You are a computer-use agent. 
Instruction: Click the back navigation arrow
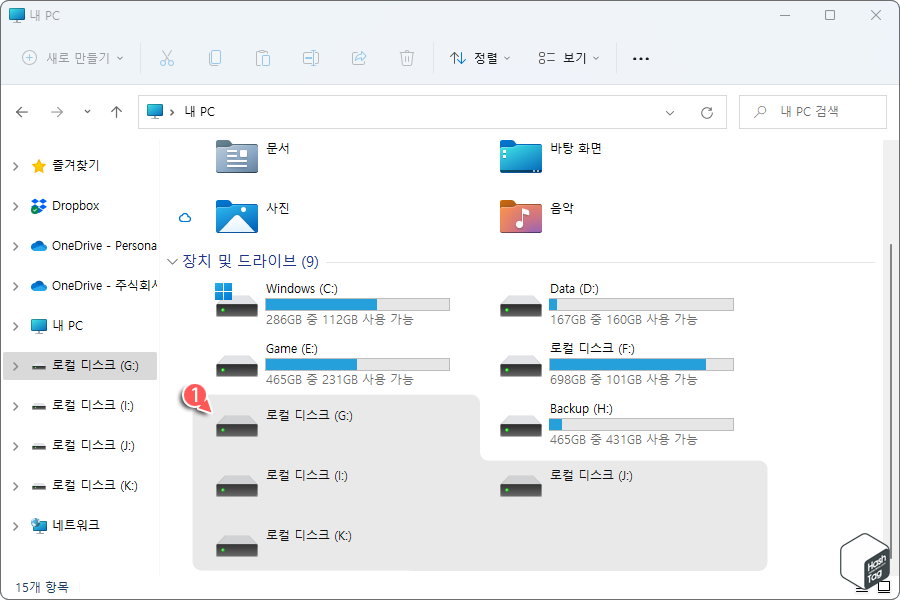pos(22,112)
